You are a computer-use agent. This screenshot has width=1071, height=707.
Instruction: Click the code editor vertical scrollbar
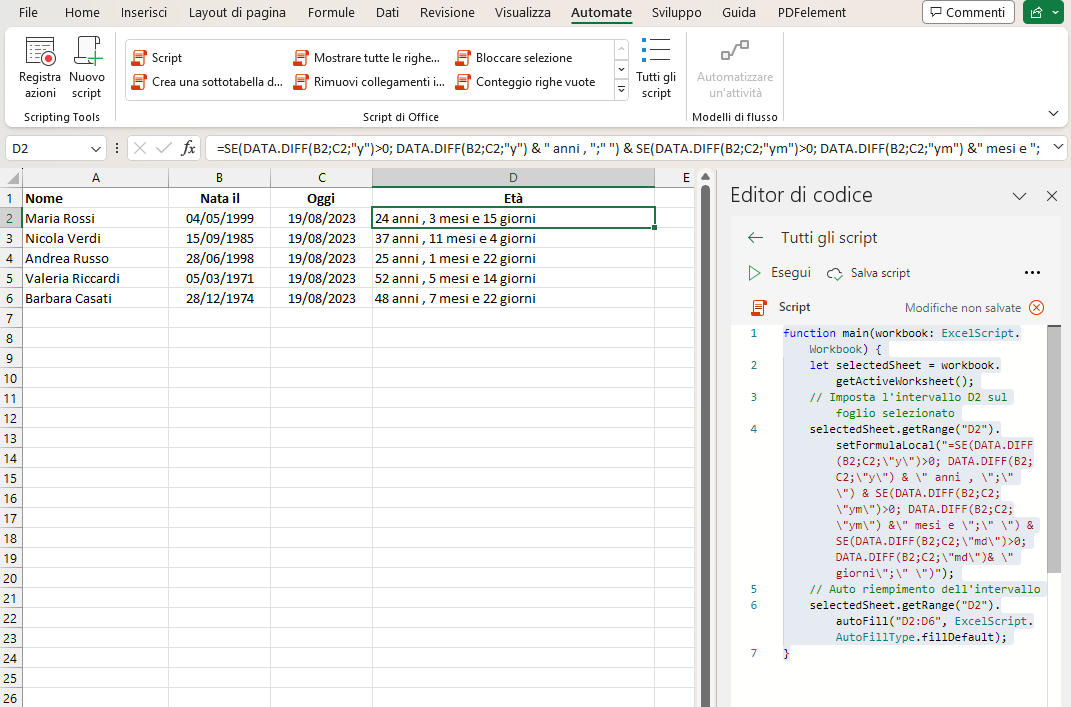click(x=1053, y=451)
